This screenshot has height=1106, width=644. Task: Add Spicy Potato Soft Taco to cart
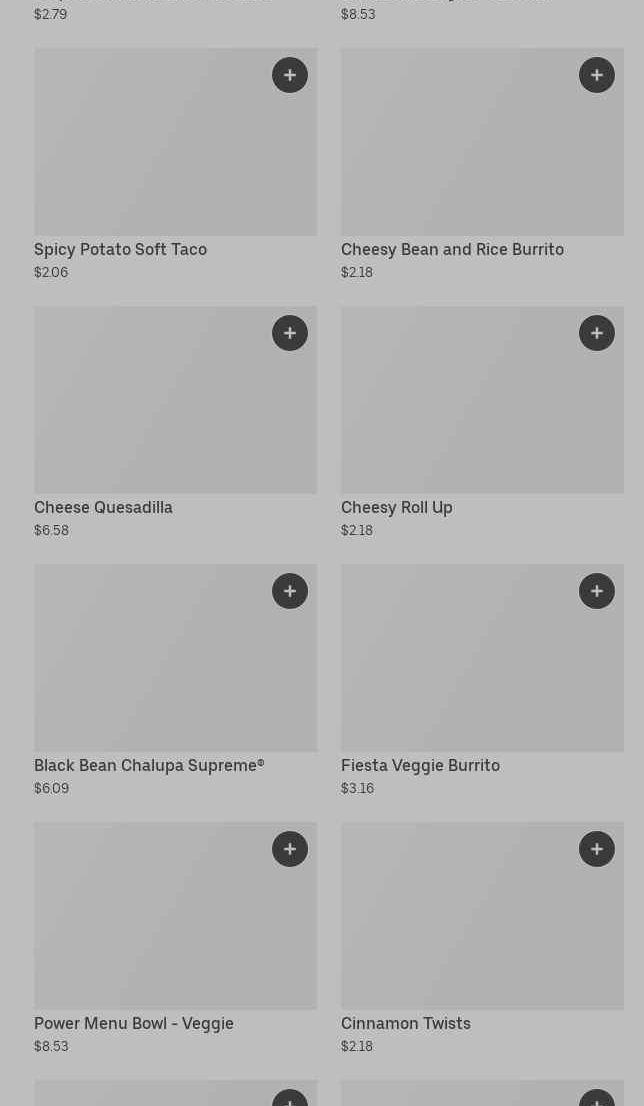pos(290,75)
